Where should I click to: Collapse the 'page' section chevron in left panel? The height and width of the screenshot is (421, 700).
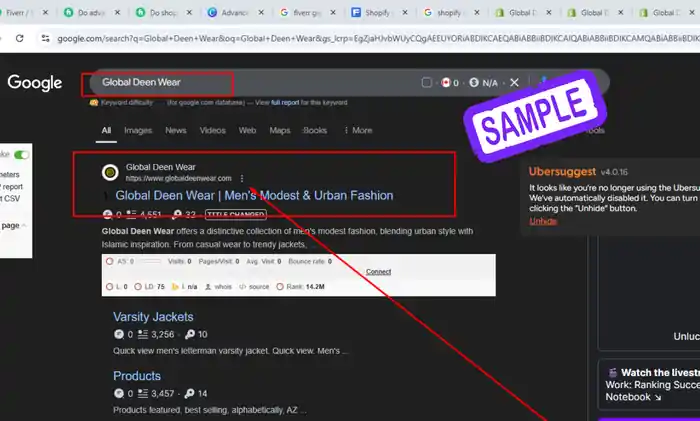click(24, 225)
